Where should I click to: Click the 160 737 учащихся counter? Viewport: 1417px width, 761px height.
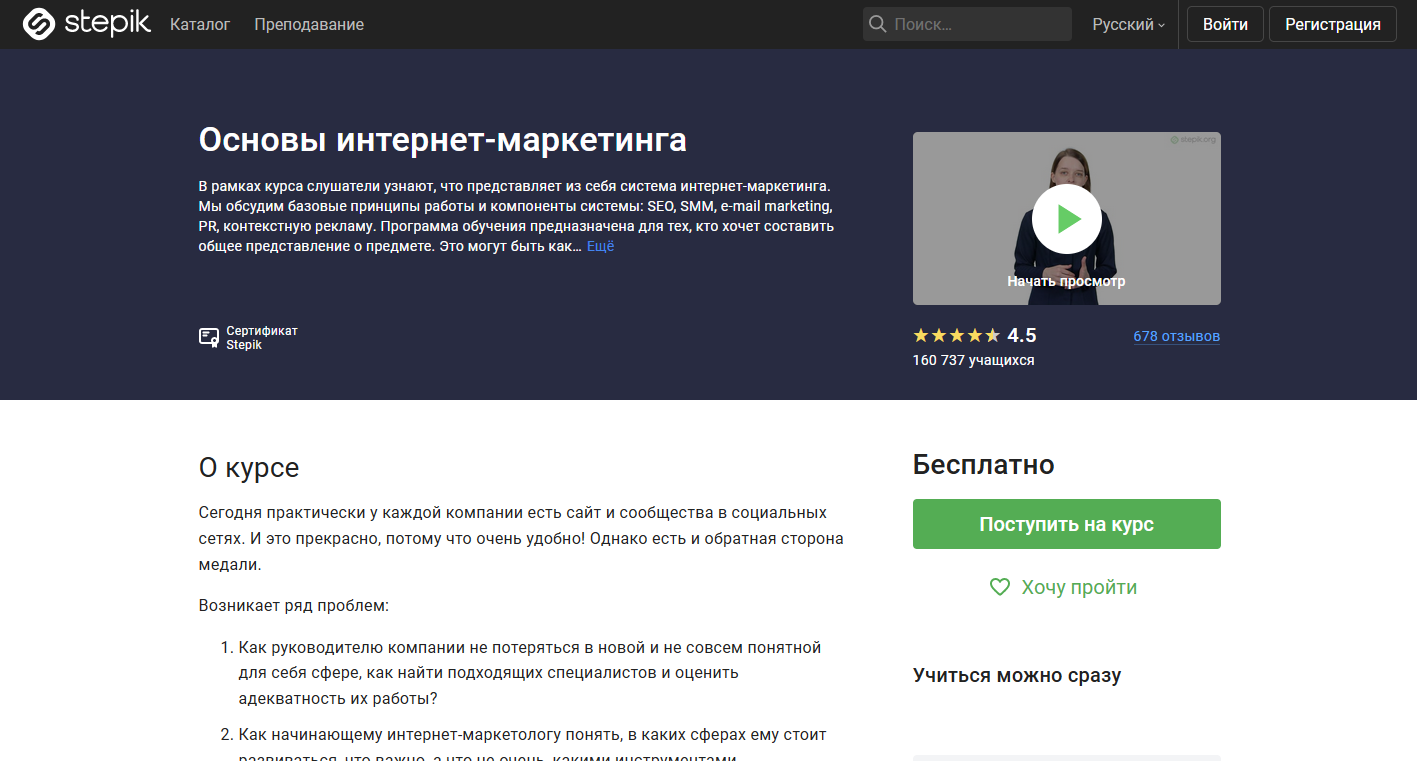pos(973,359)
